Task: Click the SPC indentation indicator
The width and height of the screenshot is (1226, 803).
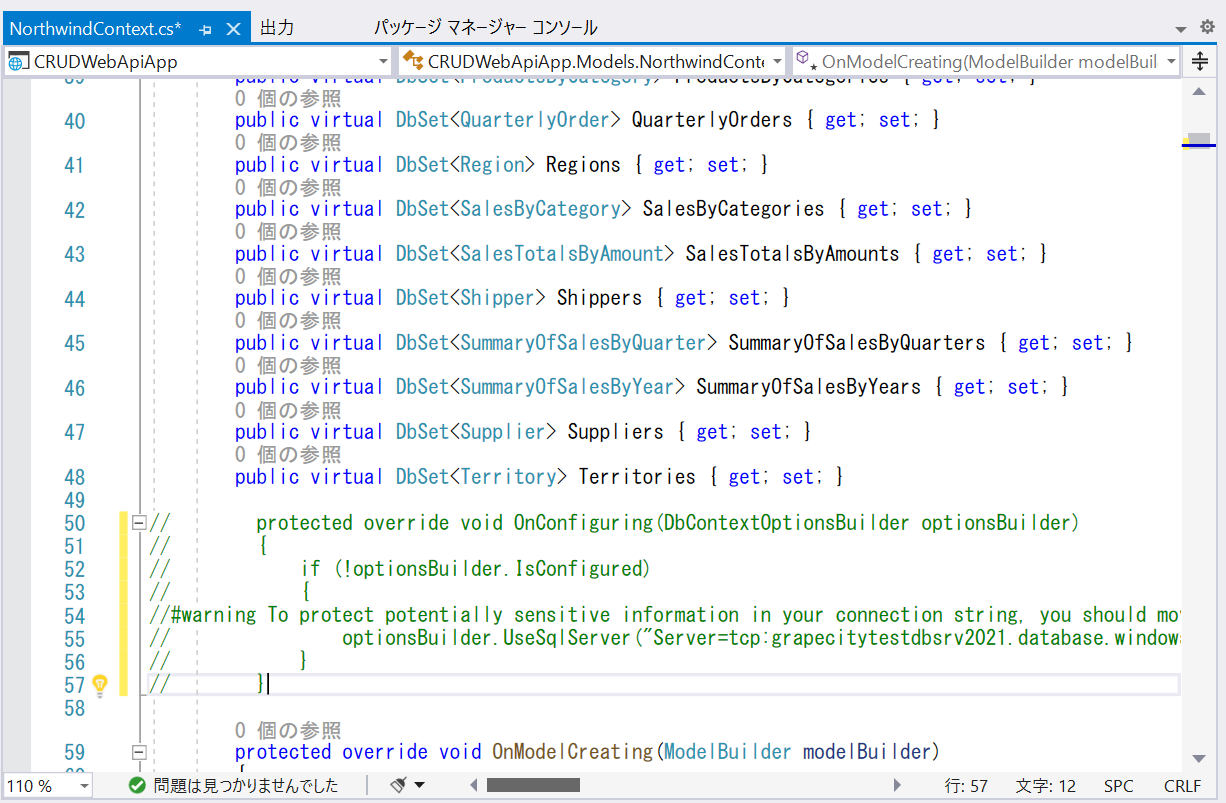Action: [1119, 787]
